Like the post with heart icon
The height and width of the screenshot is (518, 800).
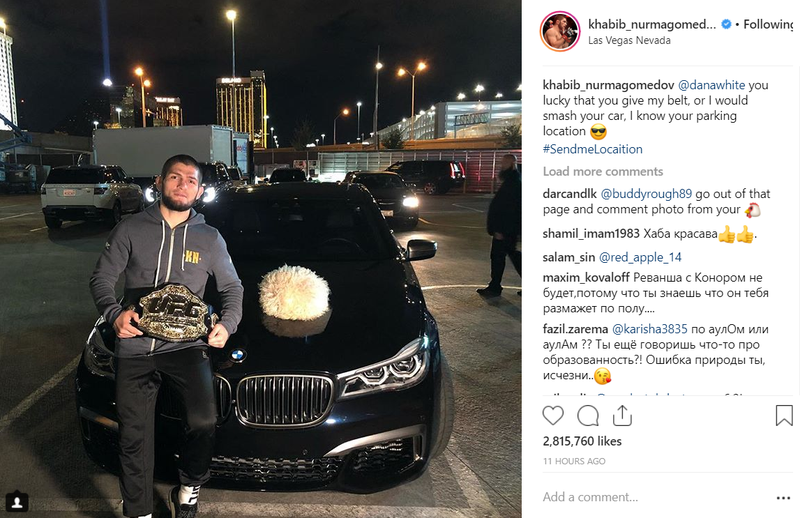[x=553, y=415]
